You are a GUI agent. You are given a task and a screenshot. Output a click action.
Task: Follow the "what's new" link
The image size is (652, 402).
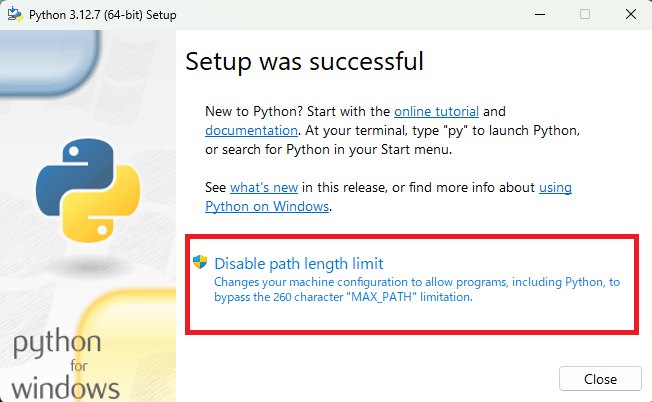pyautogui.click(x=264, y=187)
